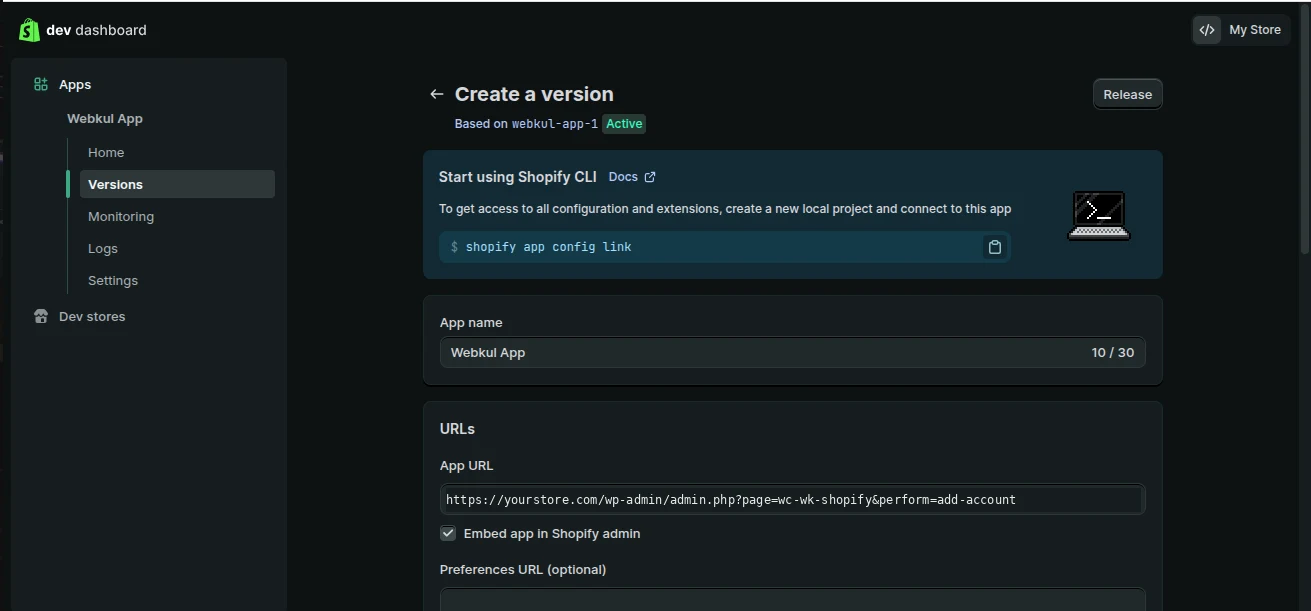
Task: Click the code brackets icon by My Store
Action: pyautogui.click(x=1207, y=30)
